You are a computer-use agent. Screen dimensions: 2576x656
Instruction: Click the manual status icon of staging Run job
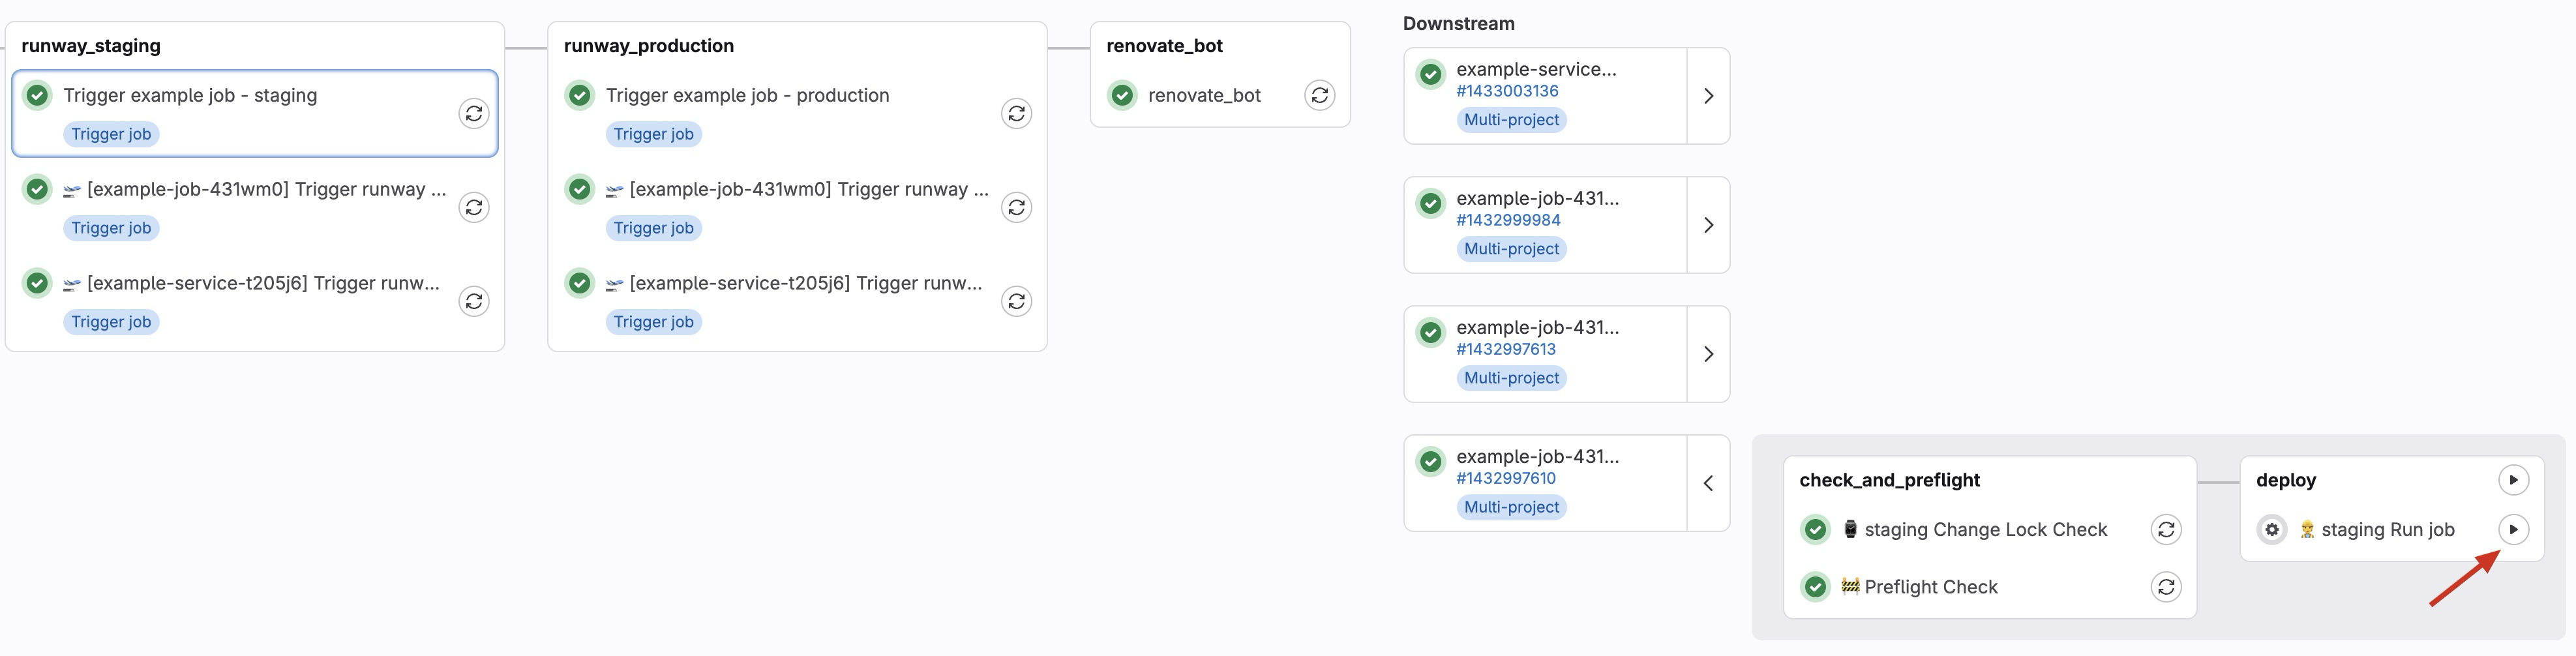pos(2272,530)
